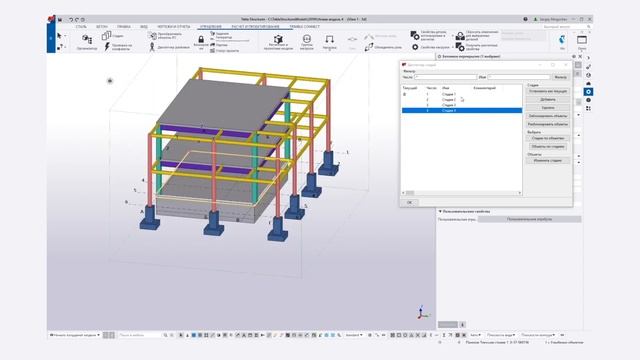Open Задания tasks in ribbon

coord(220,34)
